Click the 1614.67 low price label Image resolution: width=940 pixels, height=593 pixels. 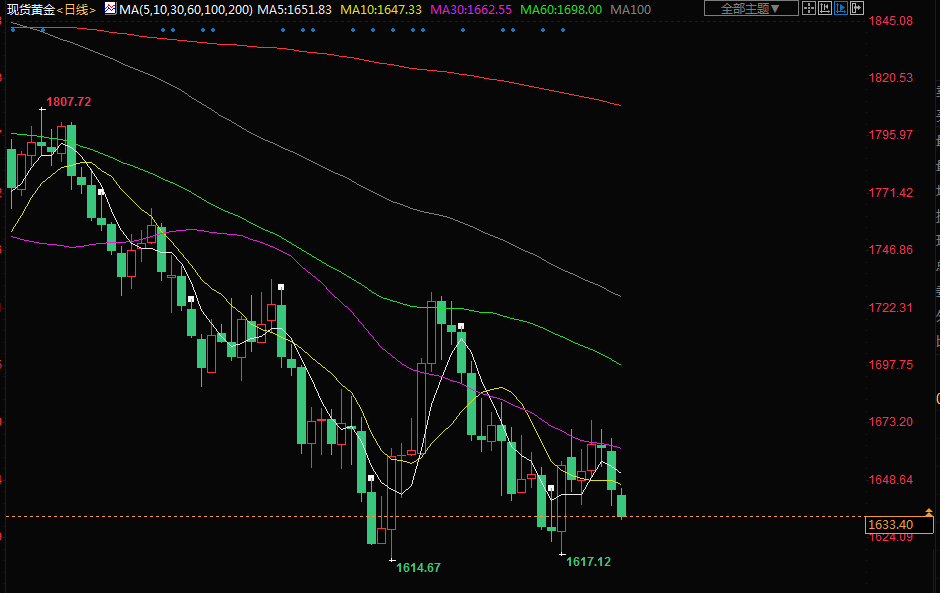[x=418, y=568]
